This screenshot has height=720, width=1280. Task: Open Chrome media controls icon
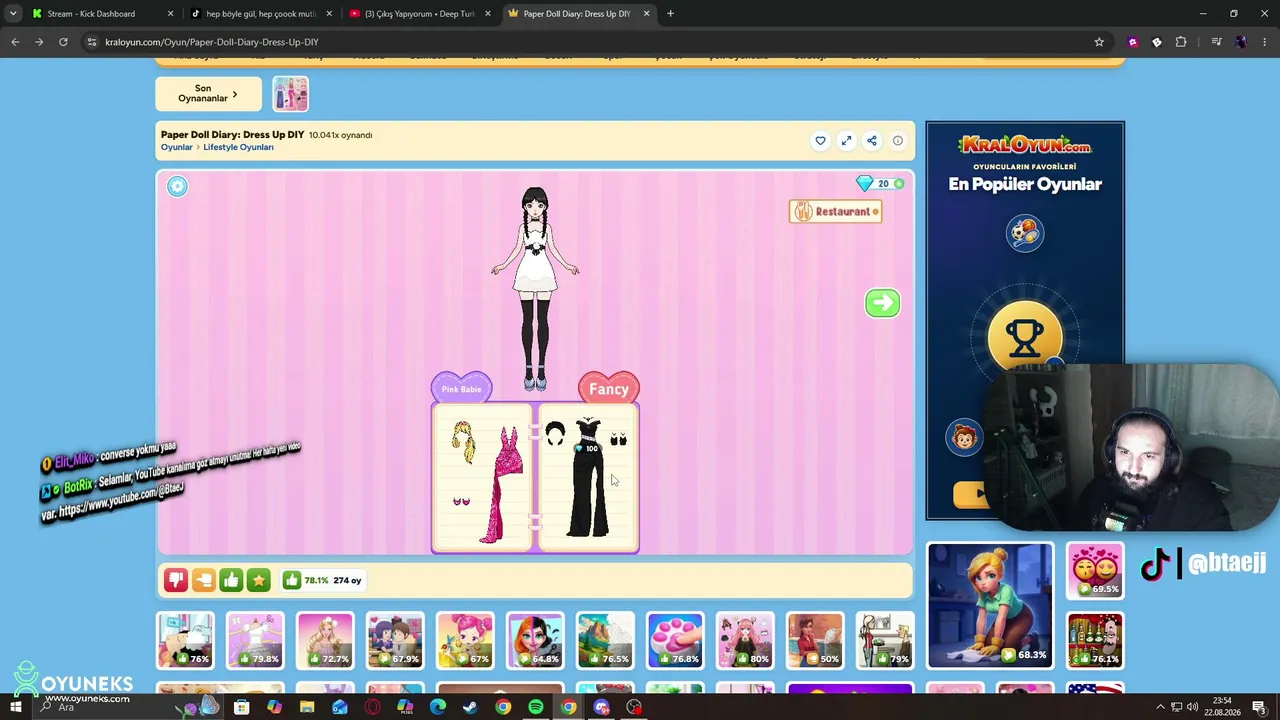coord(1216,42)
